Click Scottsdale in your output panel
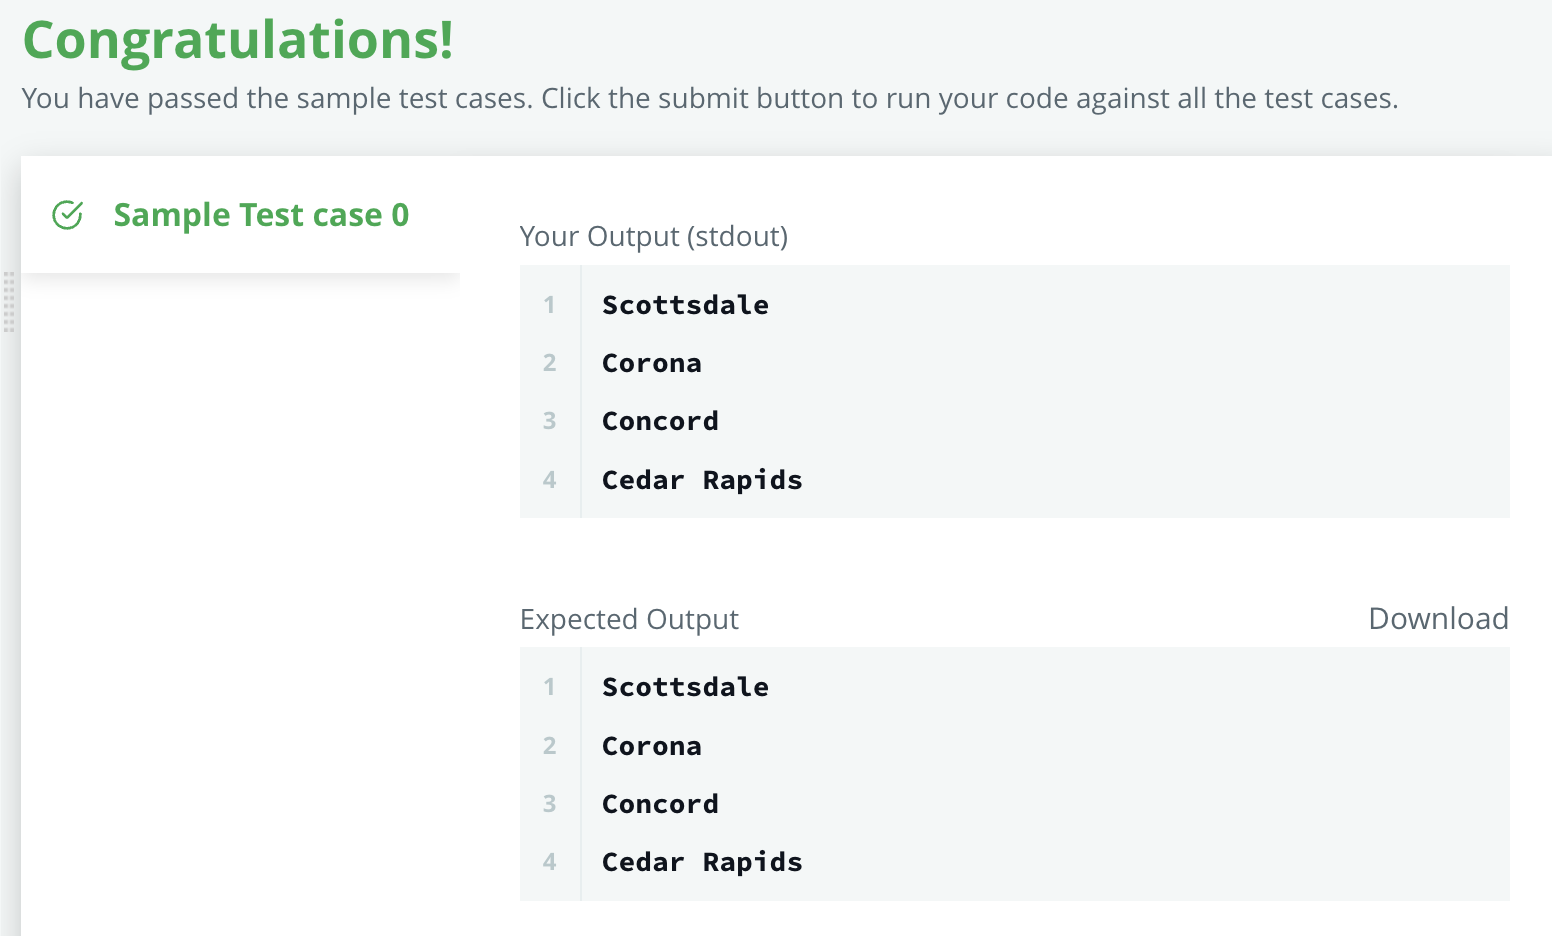 pyautogui.click(x=685, y=305)
